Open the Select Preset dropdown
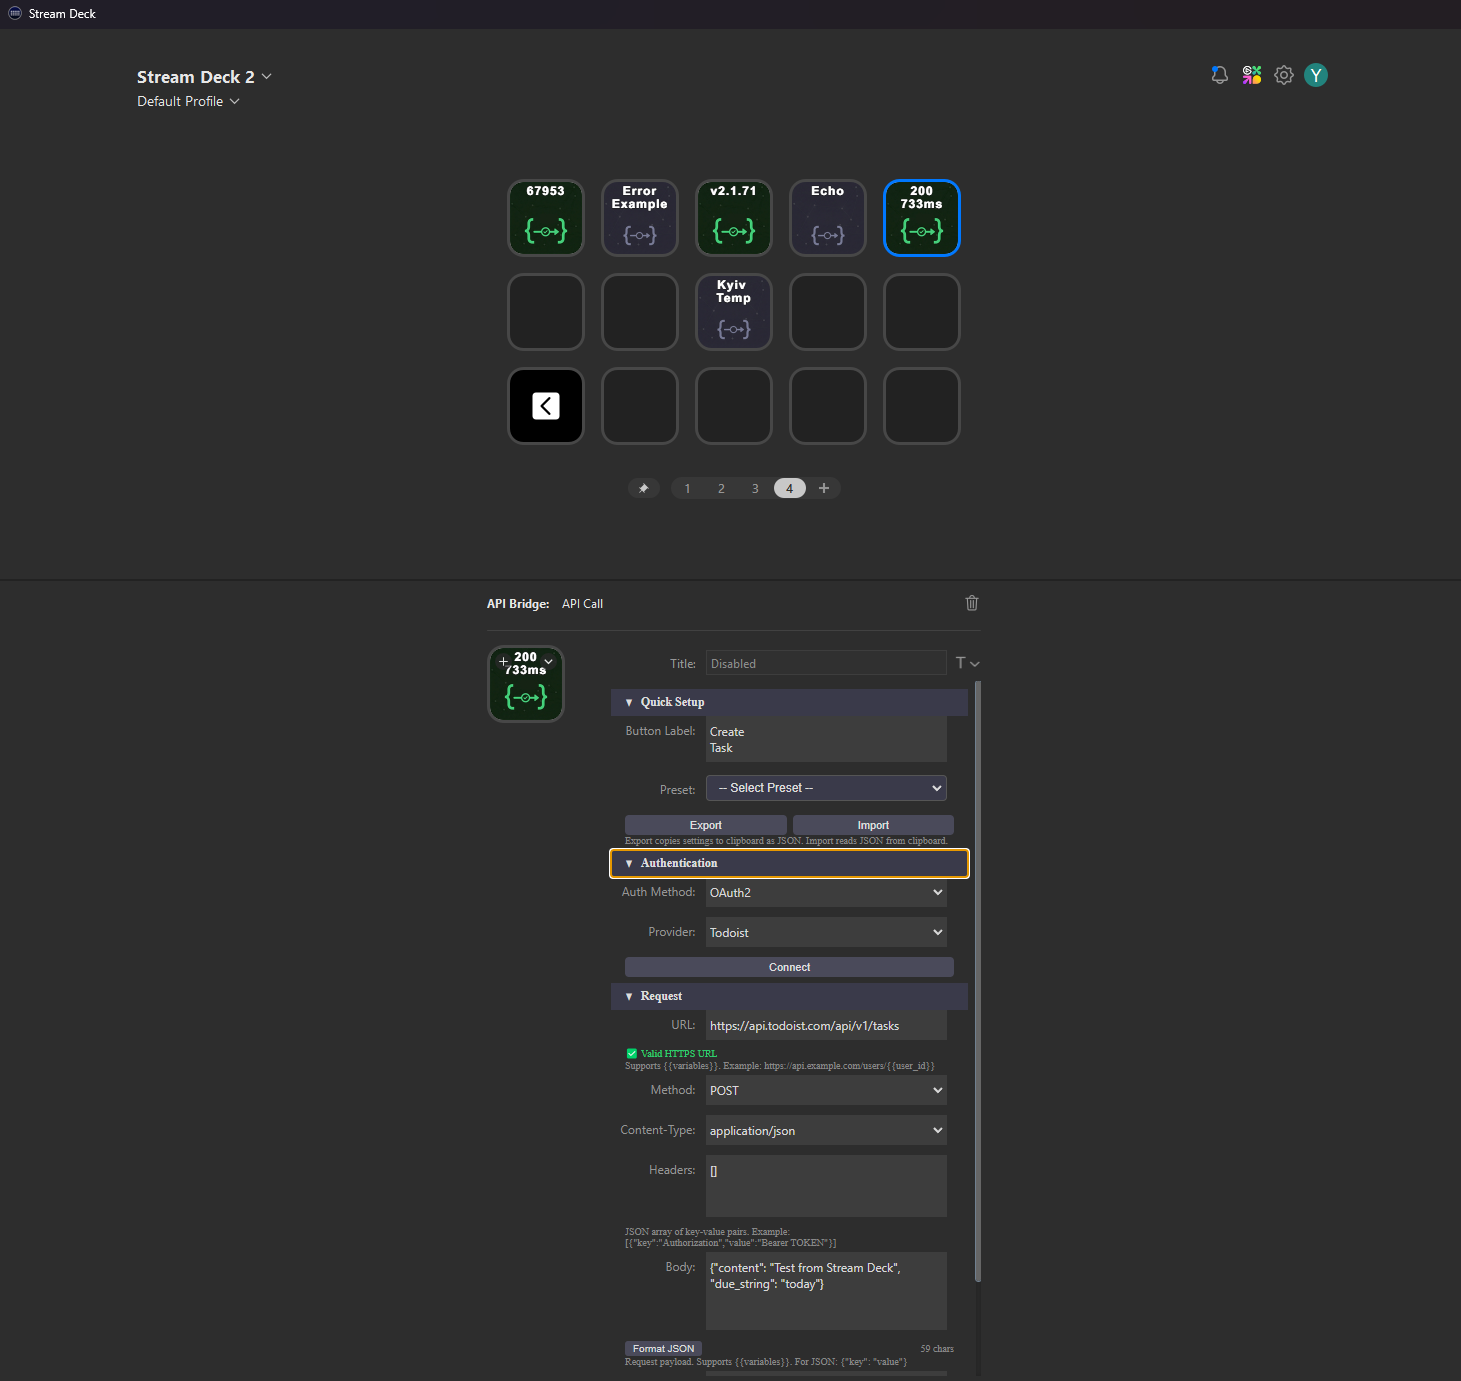Viewport: 1461px width, 1381px height. [x=826, y=788]
